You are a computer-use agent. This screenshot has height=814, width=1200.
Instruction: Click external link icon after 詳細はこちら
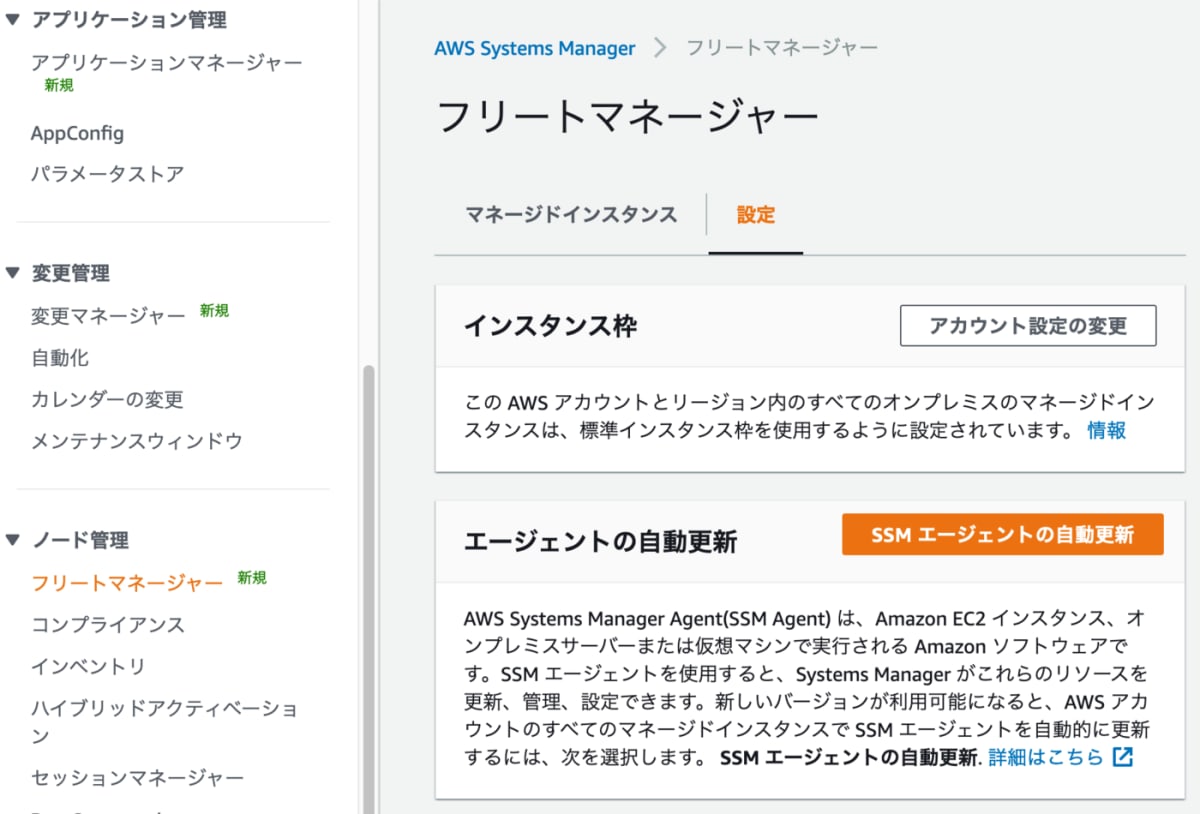1123,757
